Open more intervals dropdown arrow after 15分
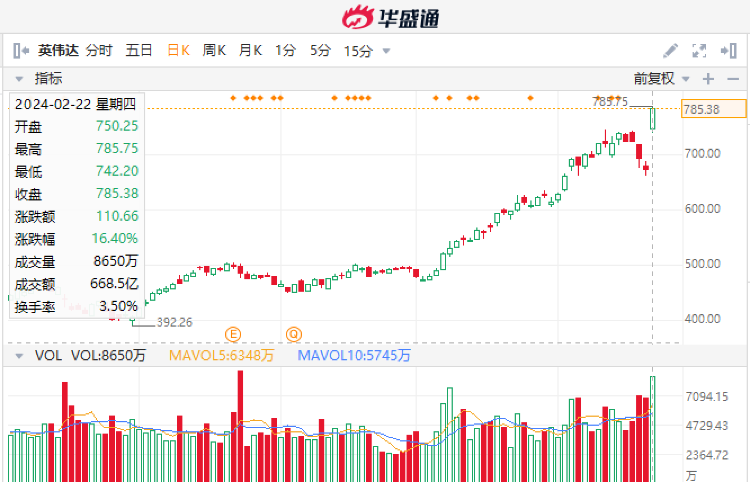750x482 pixels. click(386, 51)
